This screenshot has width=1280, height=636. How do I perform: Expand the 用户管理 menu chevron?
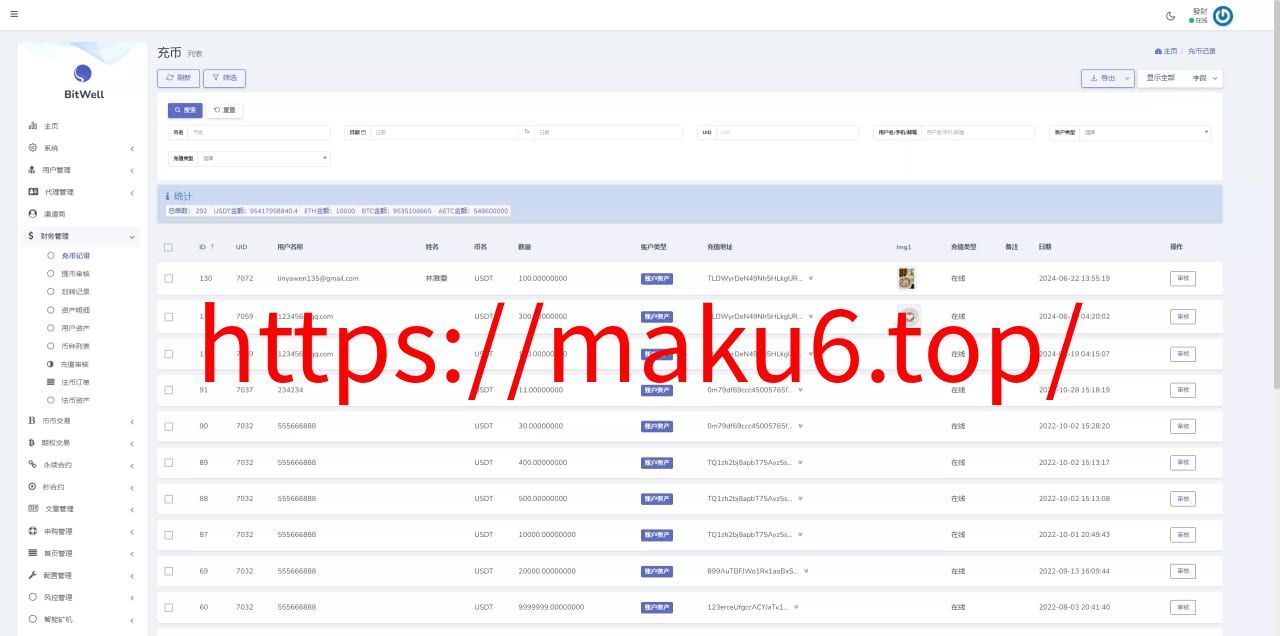click(132, 171)
